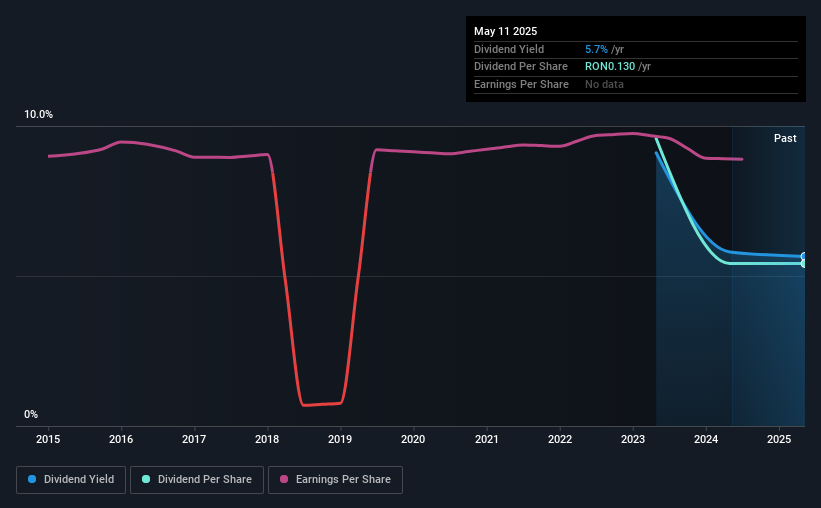Viewport: 821px width, 508px height.
Task: Select the 2020 x-axis label
Action: click(413, 439)
